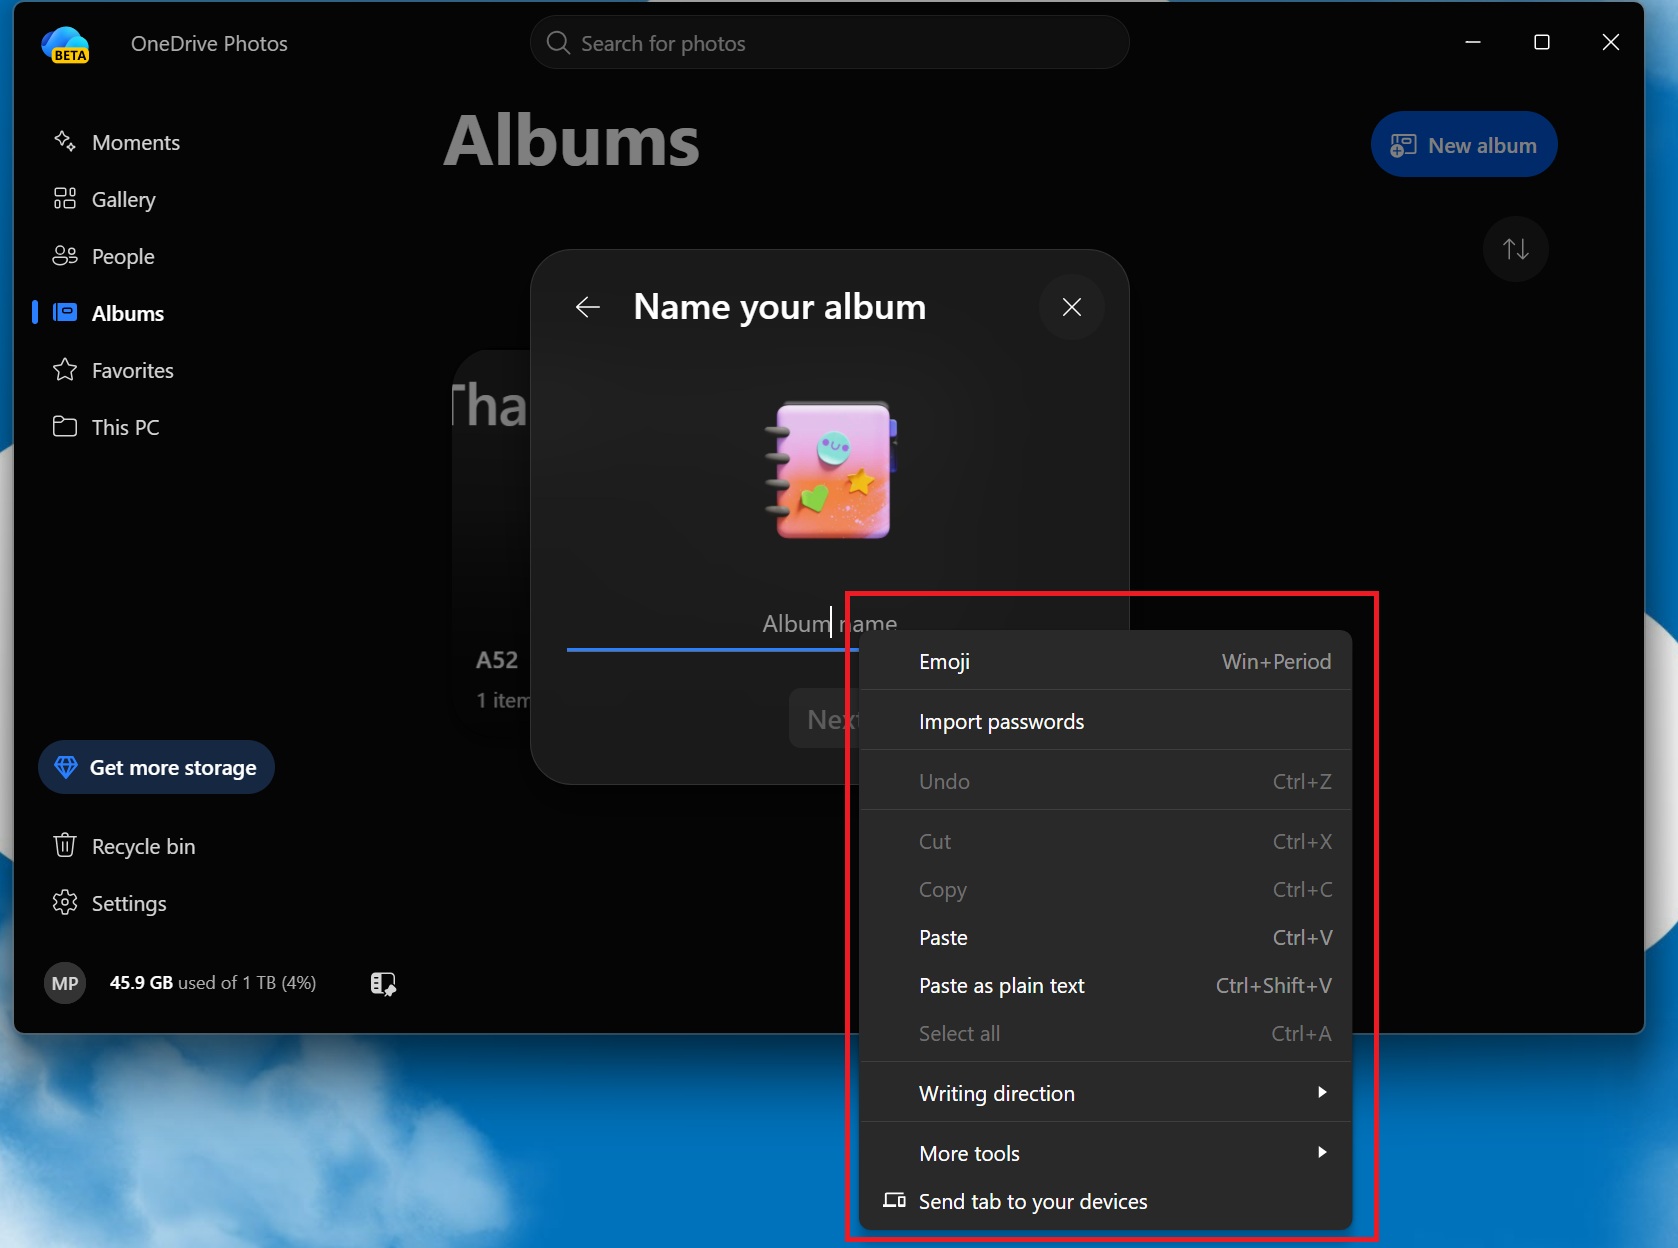Click the OneDrive Photos BETA logo
Image resolution: width=1678 pixels, height=1248 pixels.
(x=65, y=44)
